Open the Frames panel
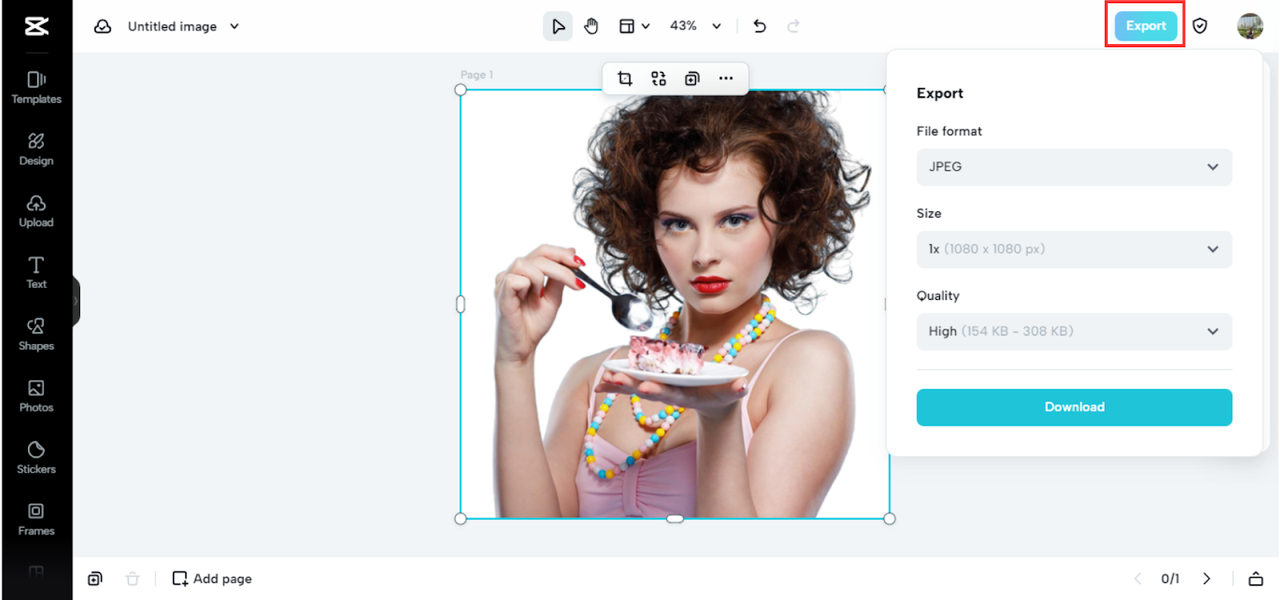This screenshot has width=1280, height=600. pyautogui.click(x=36, y=519)
